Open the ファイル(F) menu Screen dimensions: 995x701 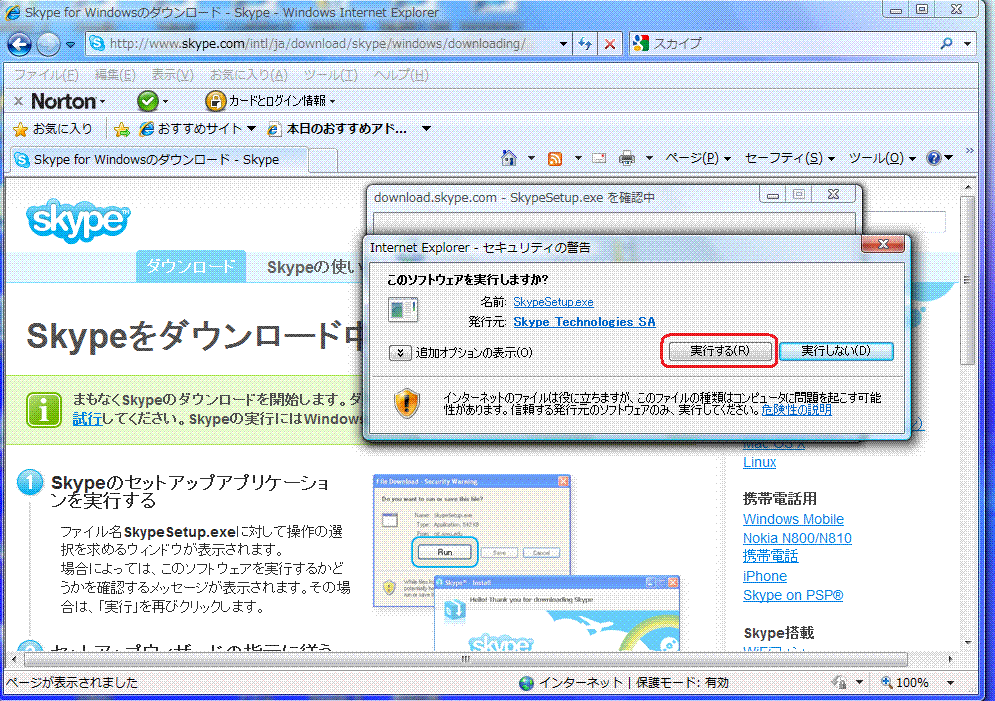46,75
